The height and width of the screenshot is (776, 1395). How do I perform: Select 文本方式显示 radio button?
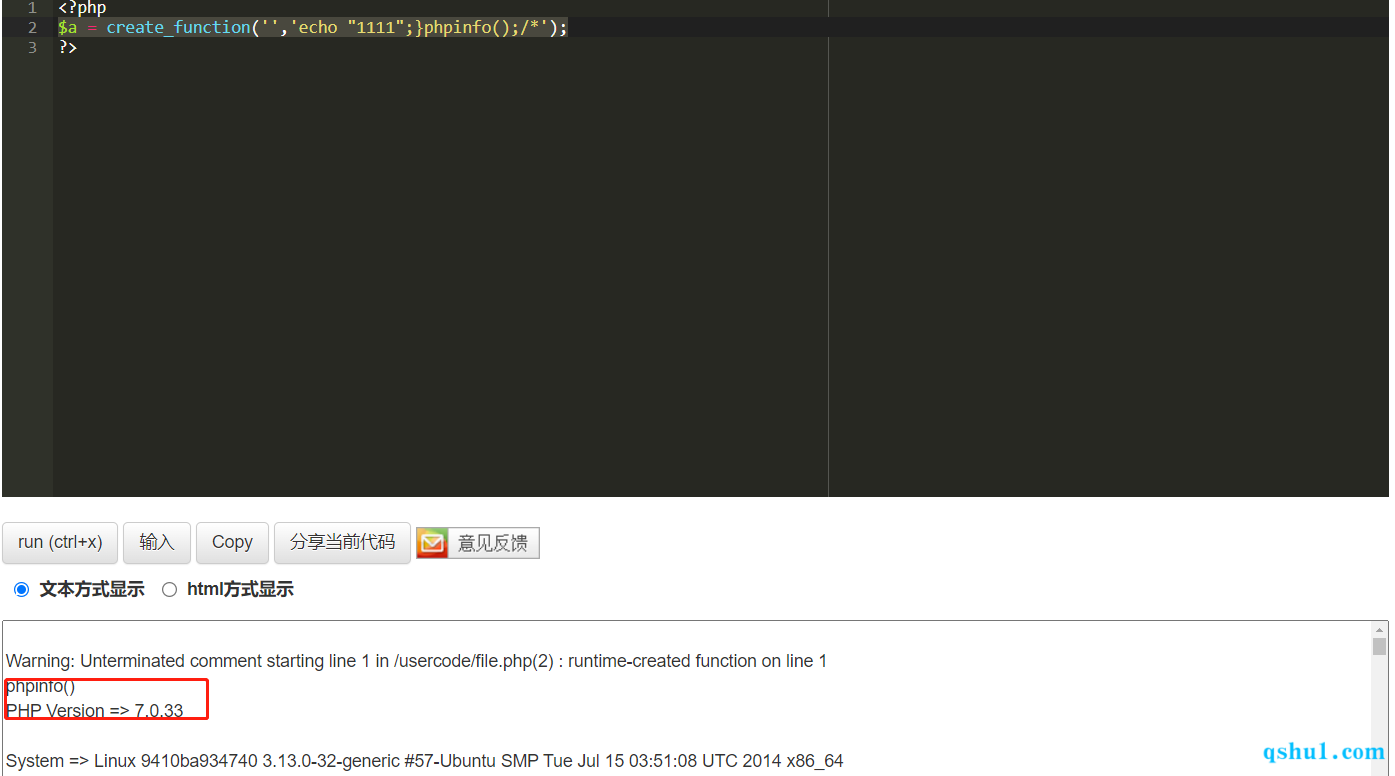[x=21, y=590]
